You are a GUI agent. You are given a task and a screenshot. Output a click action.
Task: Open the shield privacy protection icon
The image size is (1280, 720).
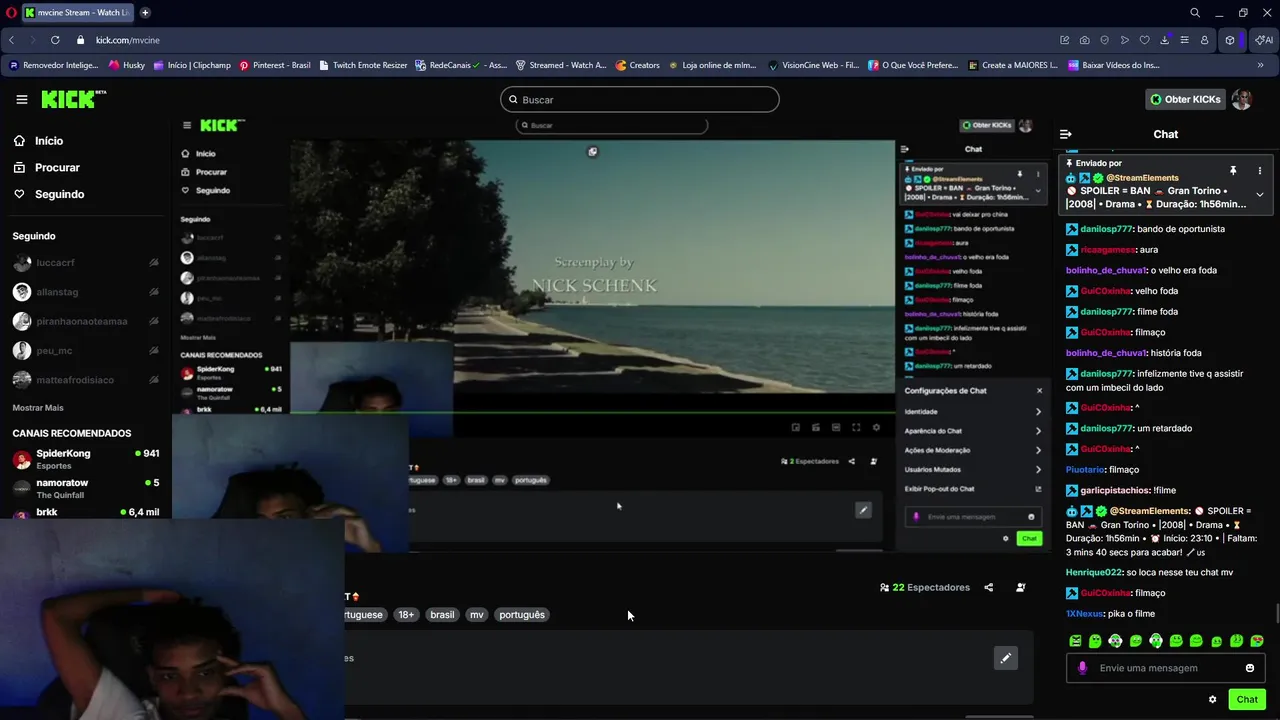pos(1105,40)
